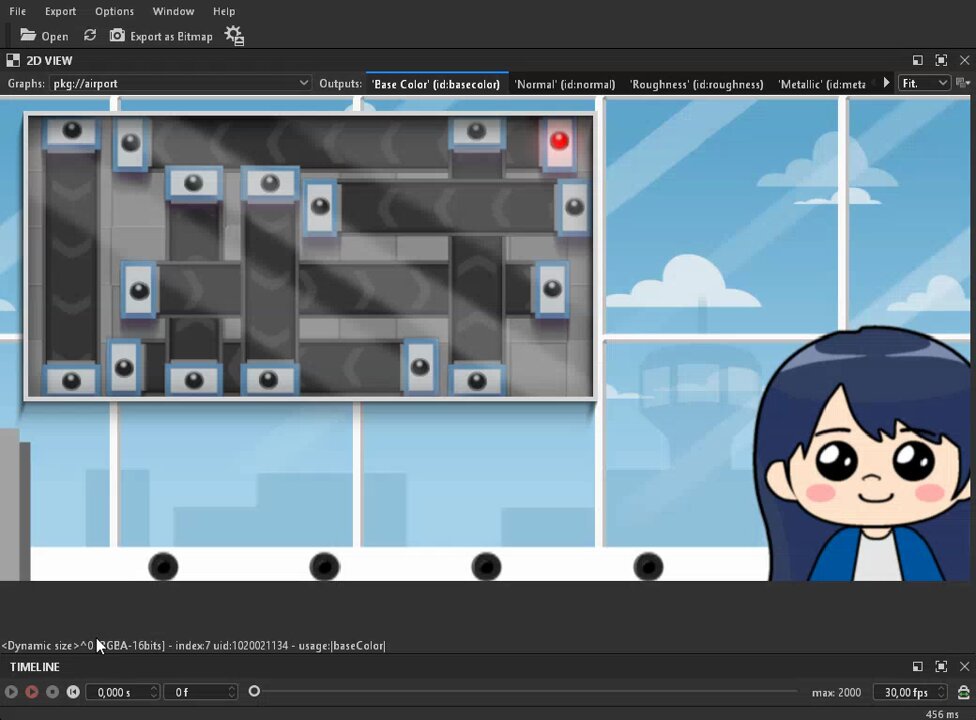Click the Export as Bitmap camera icon

point(117,35)
